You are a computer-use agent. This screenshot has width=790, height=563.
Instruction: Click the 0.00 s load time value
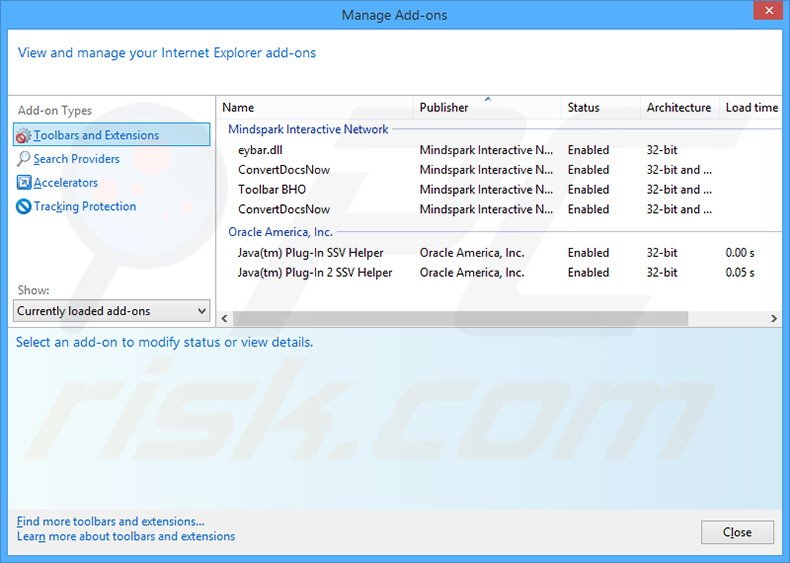pos(740,253)
